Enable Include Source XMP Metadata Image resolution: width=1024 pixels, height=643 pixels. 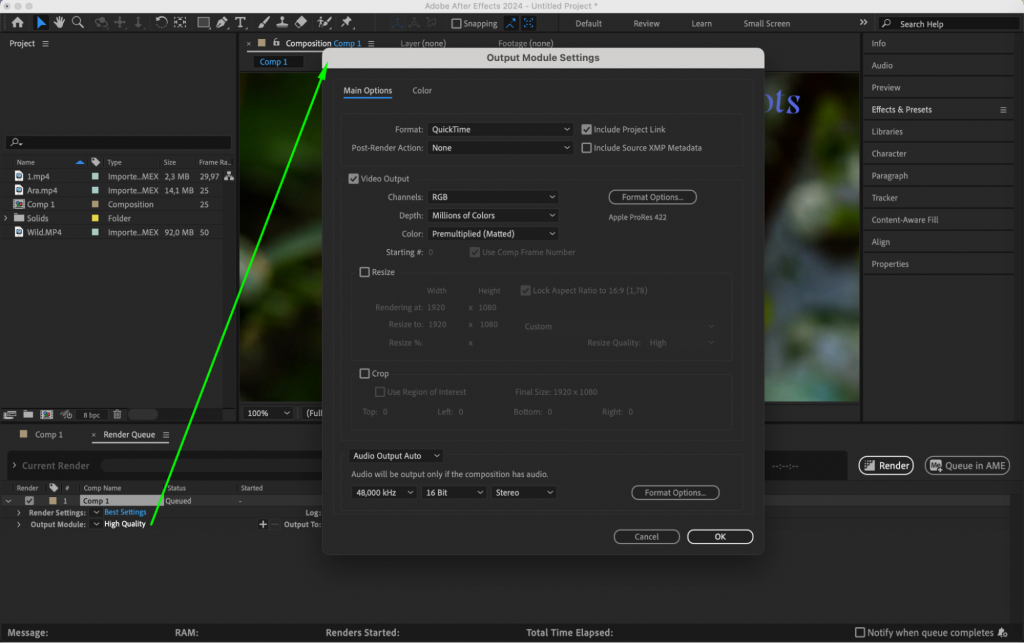[x=587, y=148]
